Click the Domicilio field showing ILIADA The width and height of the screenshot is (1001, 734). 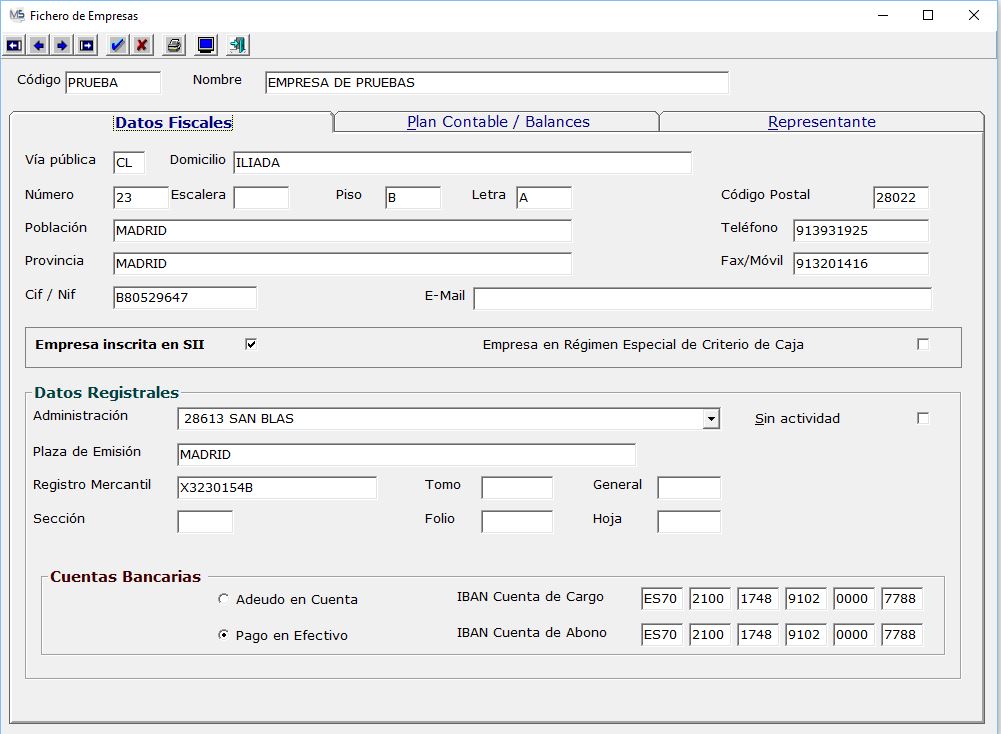pos(462,162)
